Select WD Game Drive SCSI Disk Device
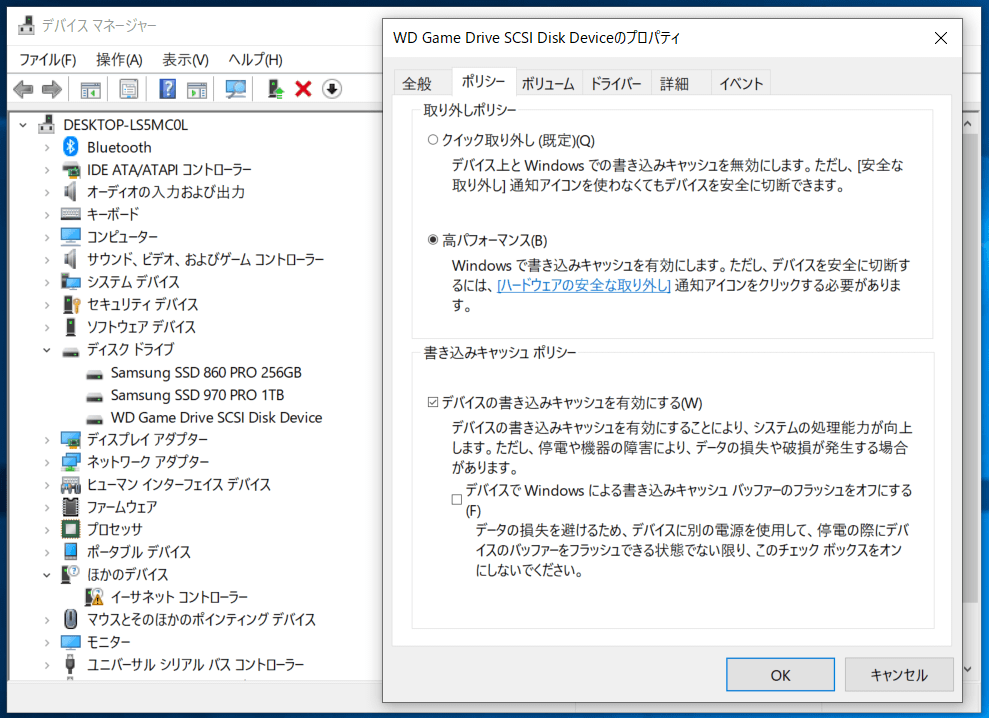This screenshot has width=989, height=718. point(216,418)
